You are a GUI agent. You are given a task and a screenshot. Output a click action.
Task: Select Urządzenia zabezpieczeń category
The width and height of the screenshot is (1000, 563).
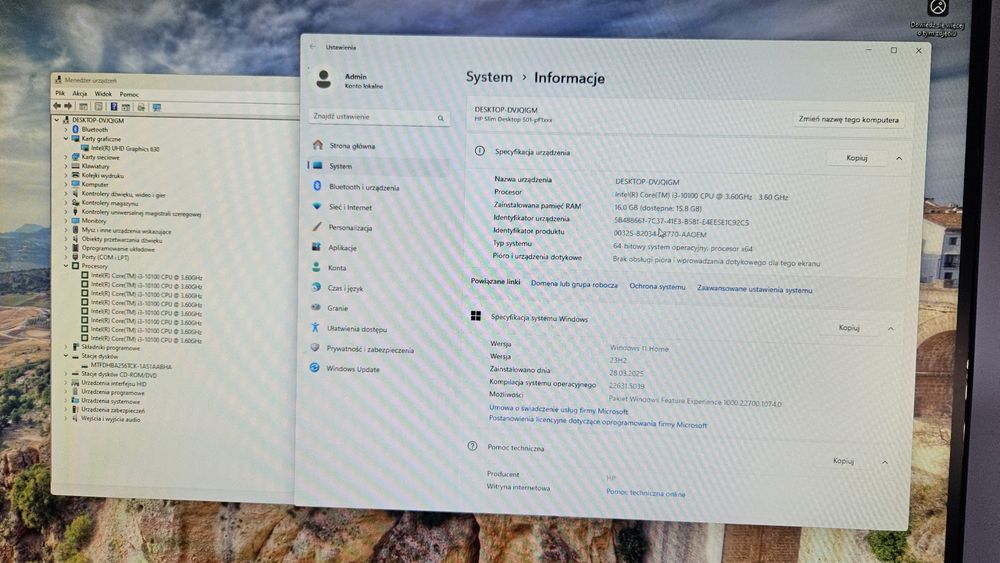(113, 410)
